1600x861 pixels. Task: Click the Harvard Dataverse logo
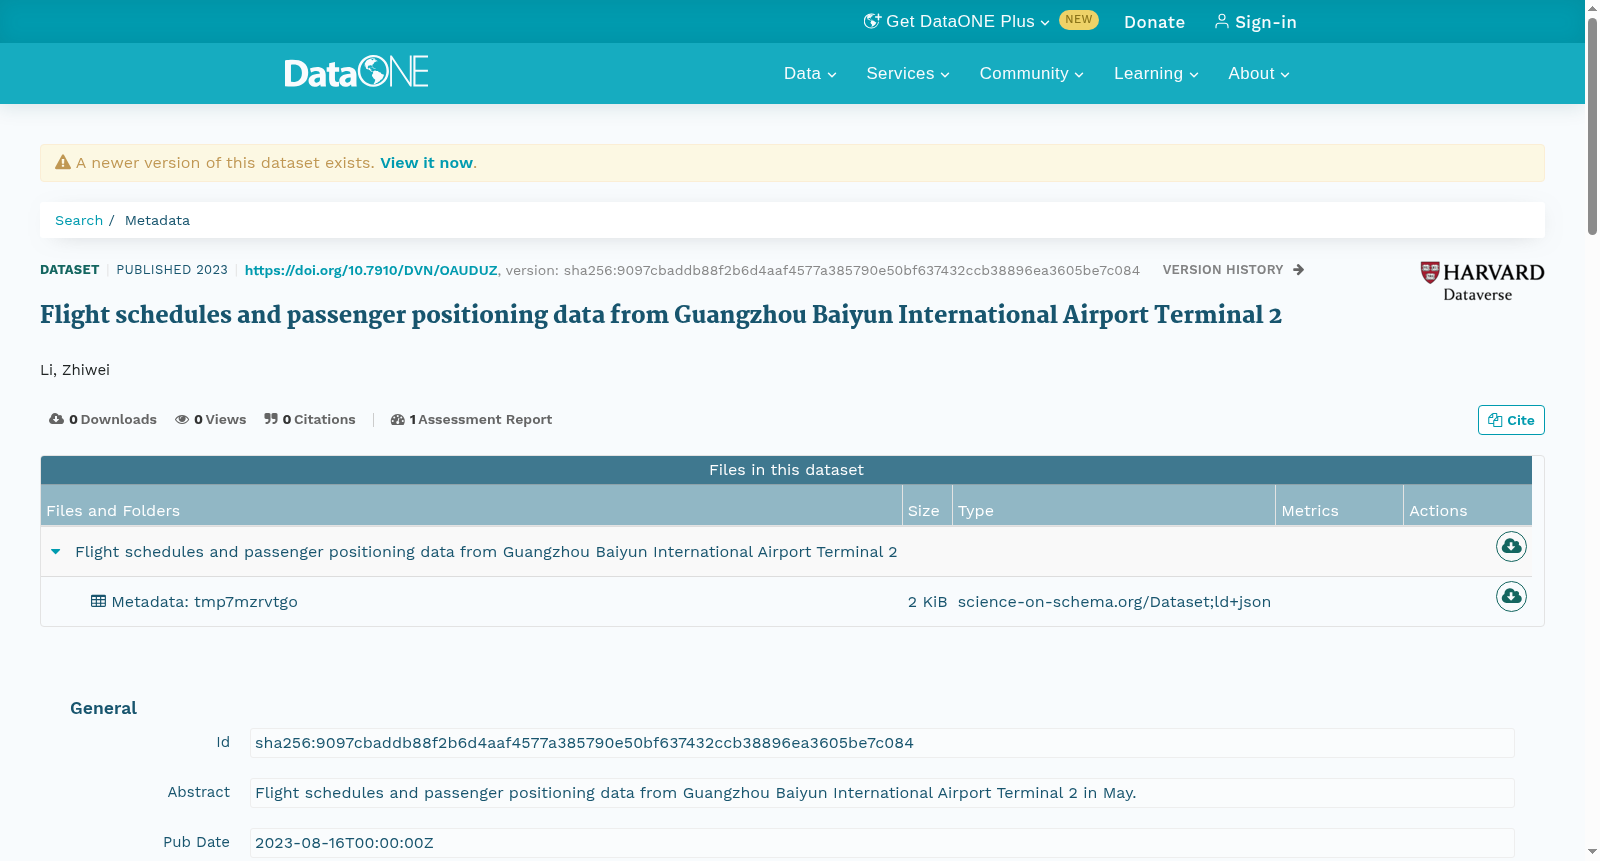(1482, 281)
